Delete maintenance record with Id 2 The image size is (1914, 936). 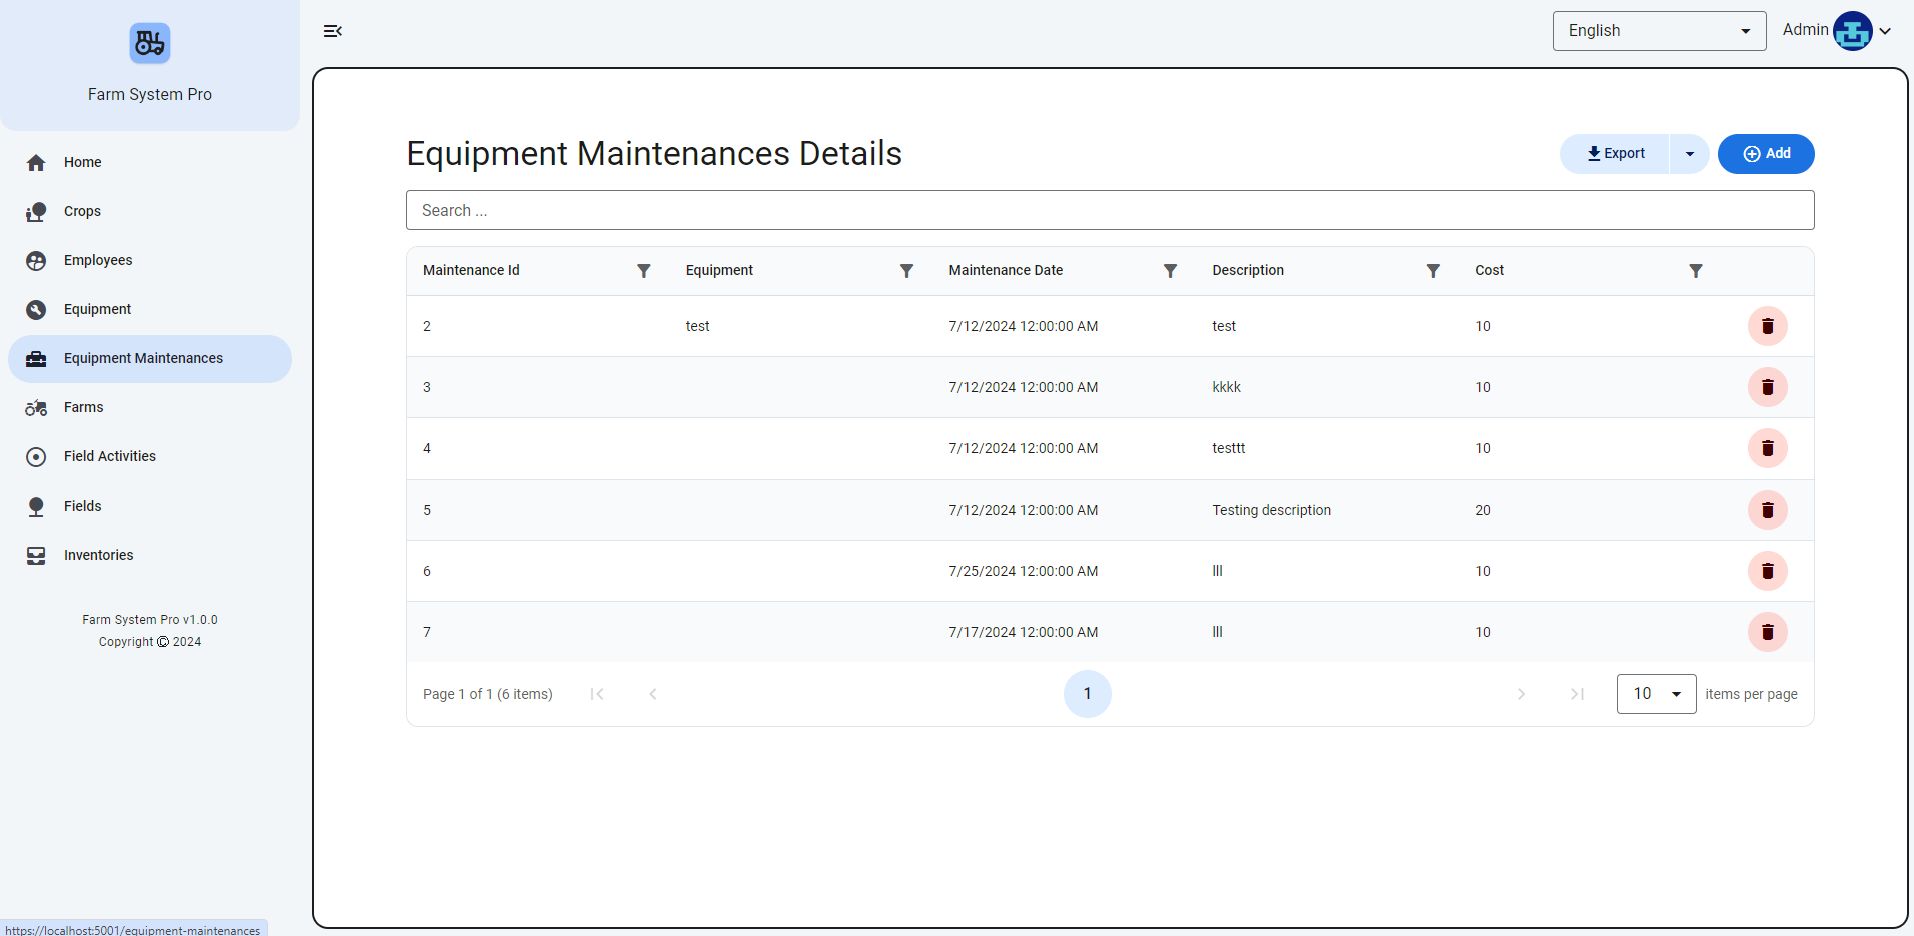[1767, 326]
